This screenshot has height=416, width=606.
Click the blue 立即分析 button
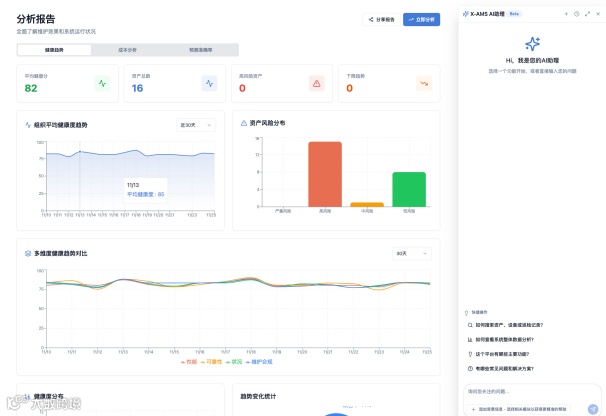point(421,19)
